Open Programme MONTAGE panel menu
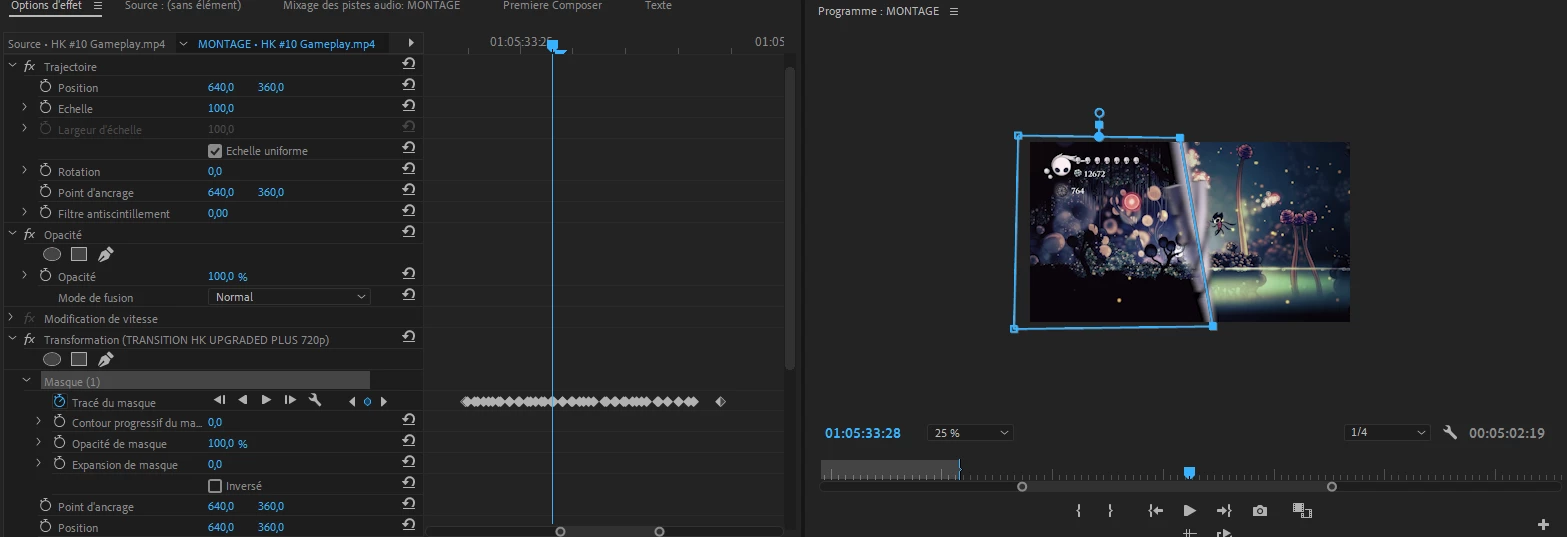The height and width of the screenshot is (537, 1567). point(953,11)
